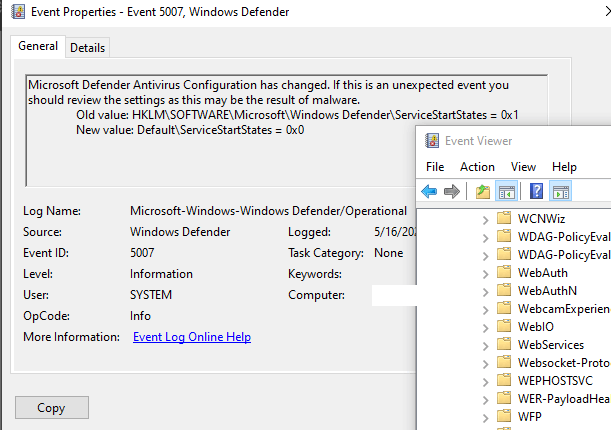Viewport: 611px width, 430px height.
Task: Click the Back arrow in Event Viewer toolbar
Action: (429, 191)
